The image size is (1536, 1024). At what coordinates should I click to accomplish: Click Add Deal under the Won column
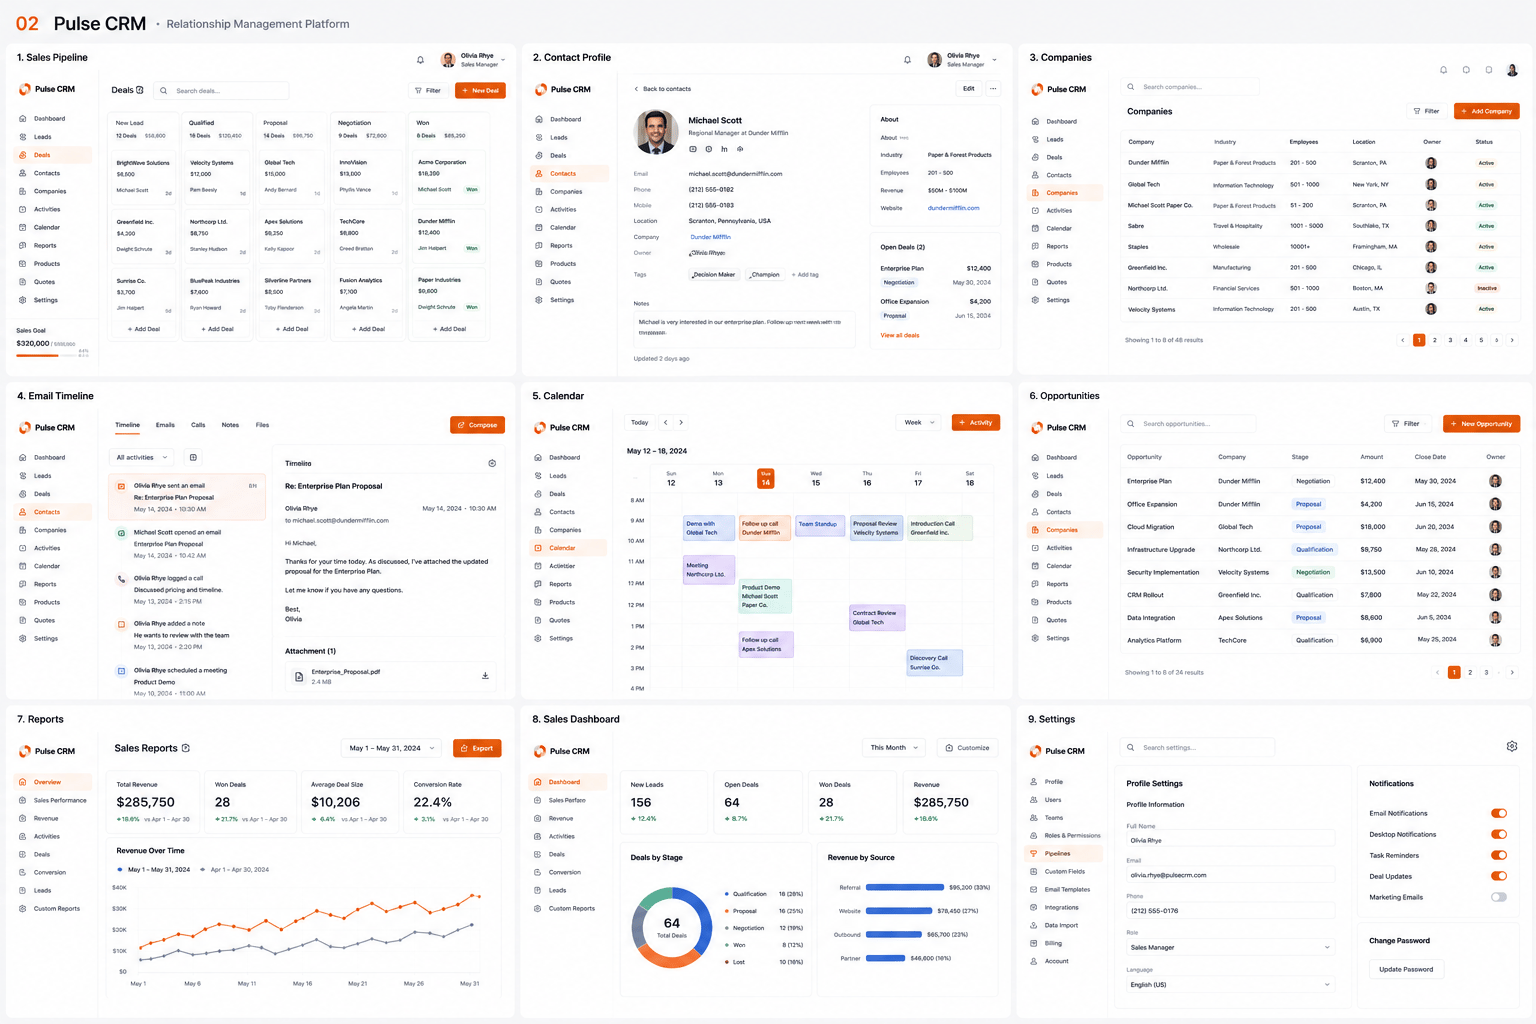pyautogui.click(x=449, y=329)
